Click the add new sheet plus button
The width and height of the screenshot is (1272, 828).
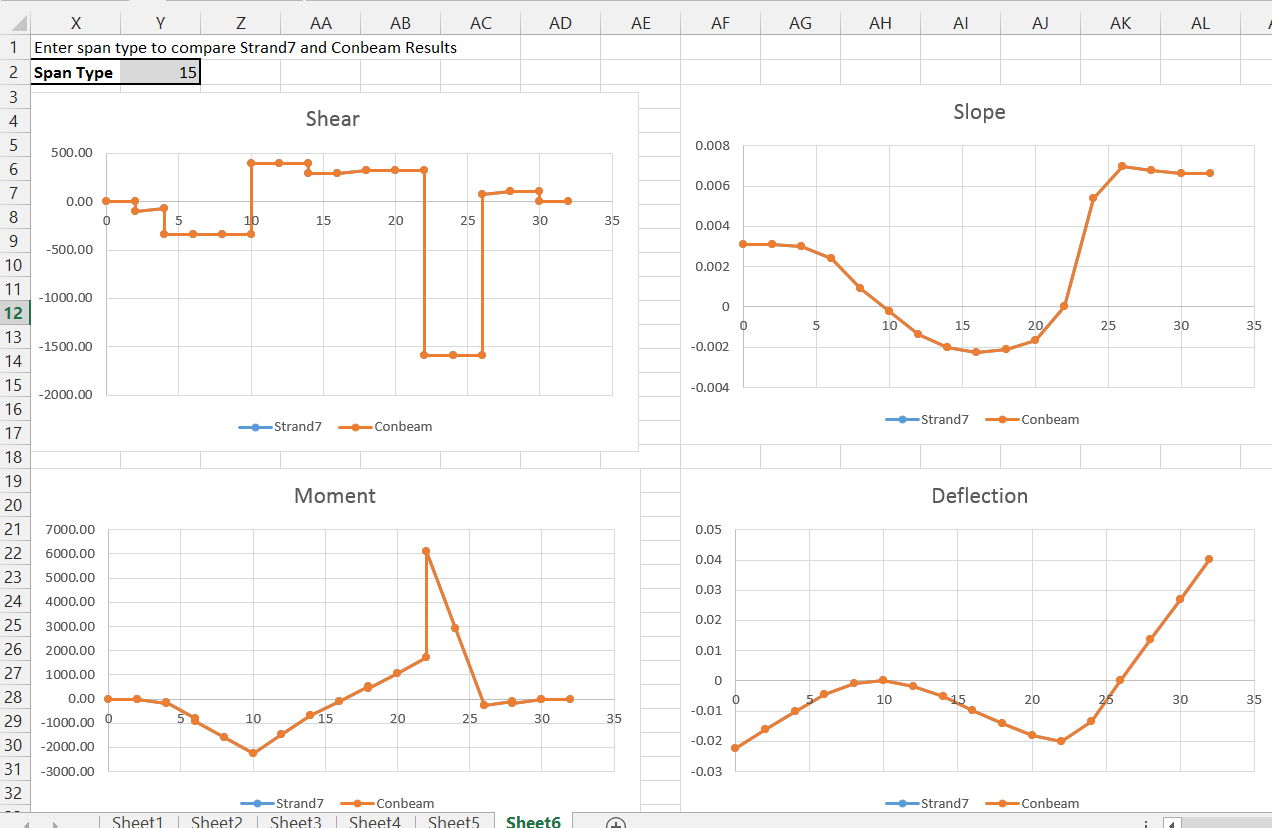click(x=616, y=823)
